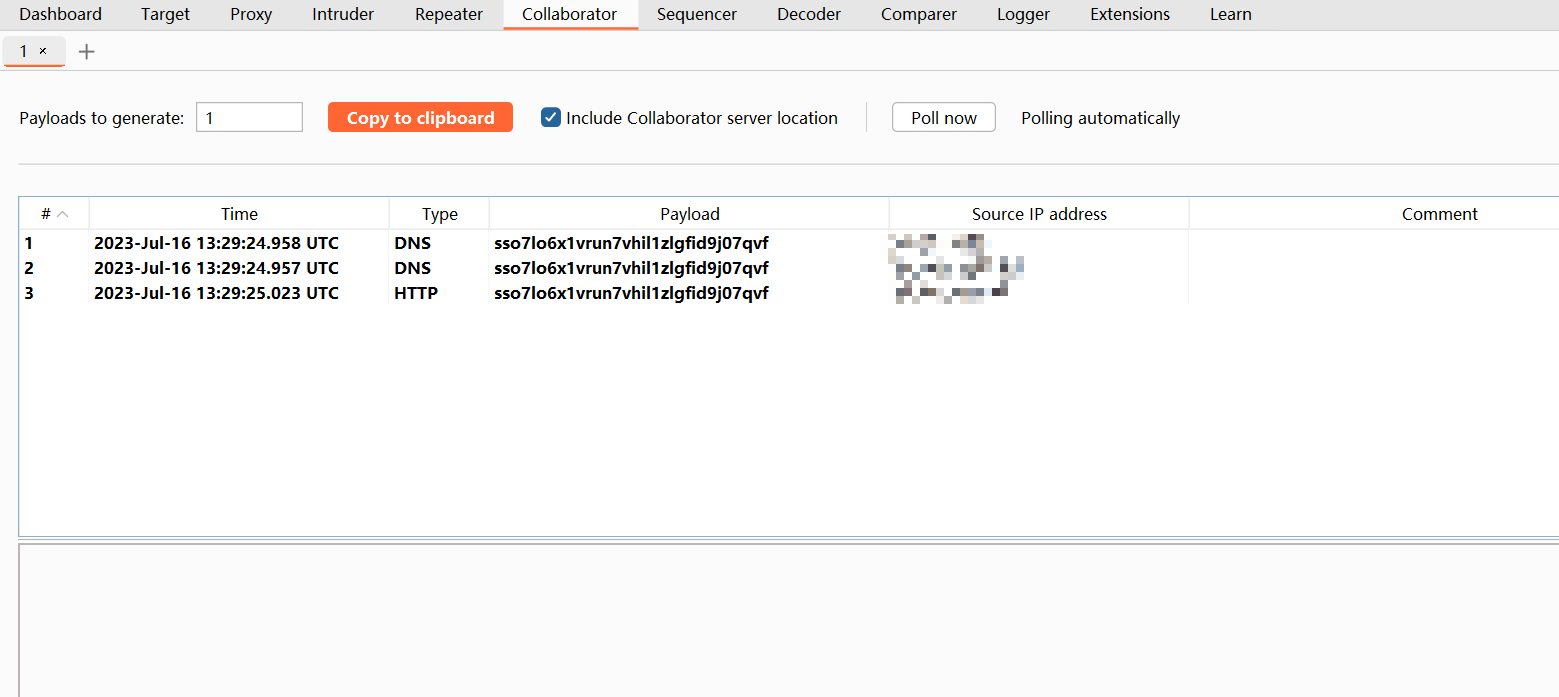The width and height of the screenshot is (1559, 697).
Task: Sort by the Time column header
Action: click(239, 213)
